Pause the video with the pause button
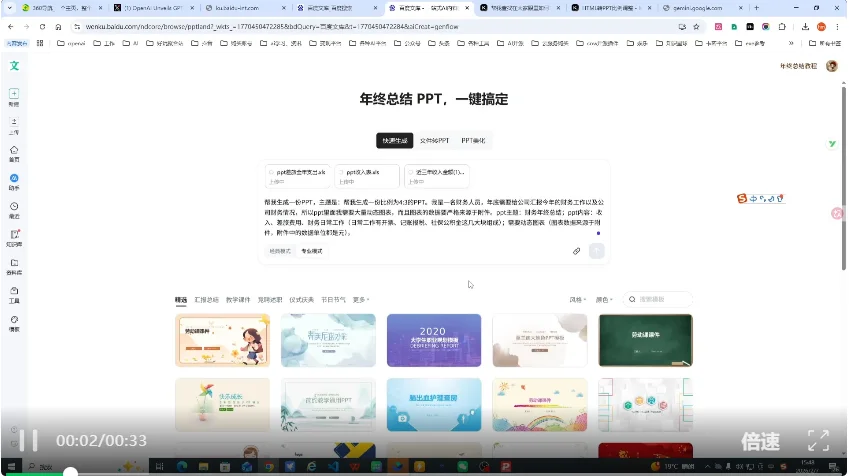The image size is (849, 476). pos(28,441)
